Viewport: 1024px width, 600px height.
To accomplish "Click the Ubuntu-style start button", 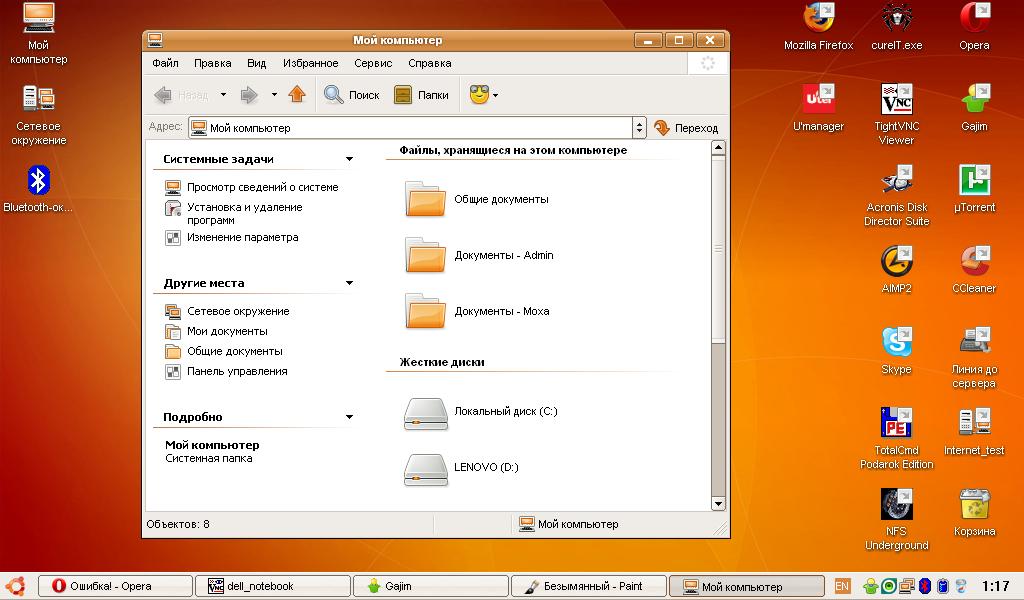I will point(16,586).
